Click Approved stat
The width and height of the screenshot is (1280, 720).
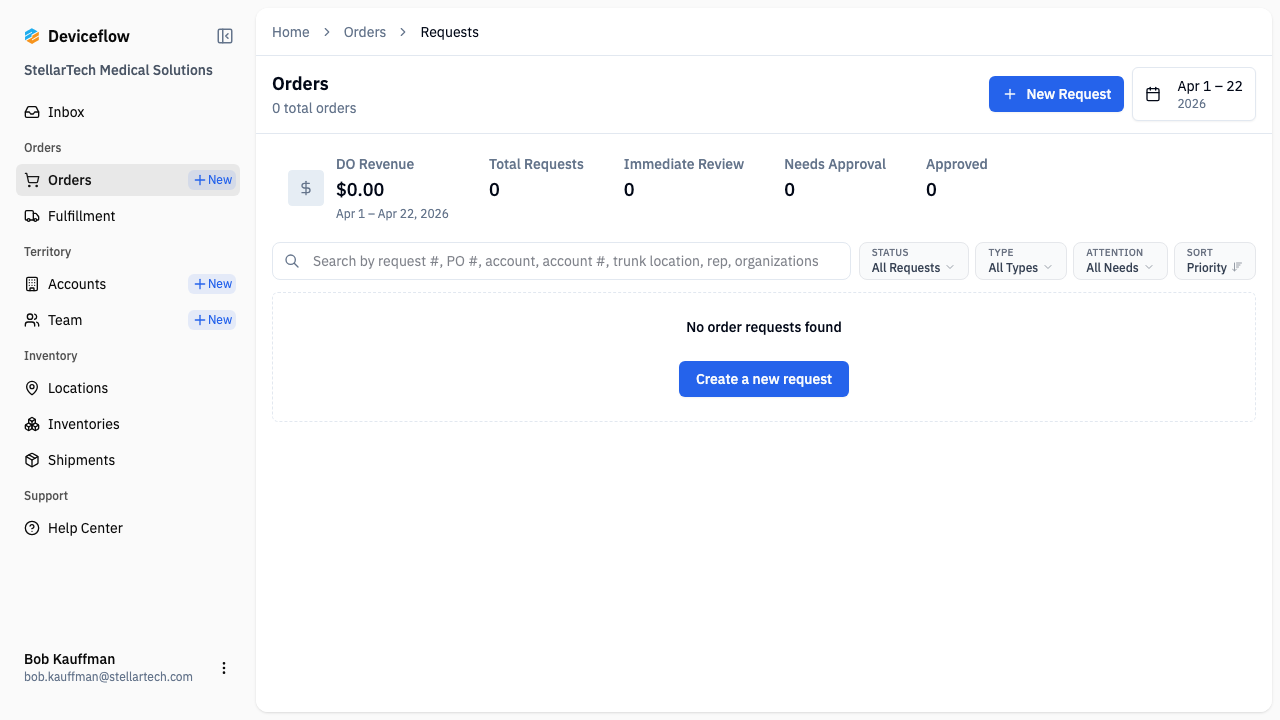pyautogui.click(x=957, y=178)
